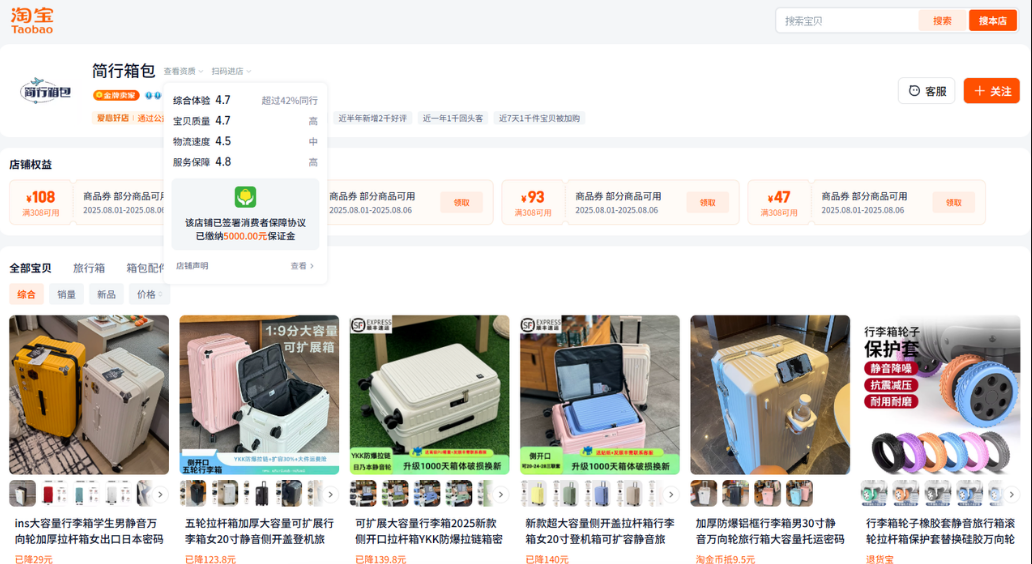Show more variants of 可扩展大容量行李箱 product

coord(501,494)
